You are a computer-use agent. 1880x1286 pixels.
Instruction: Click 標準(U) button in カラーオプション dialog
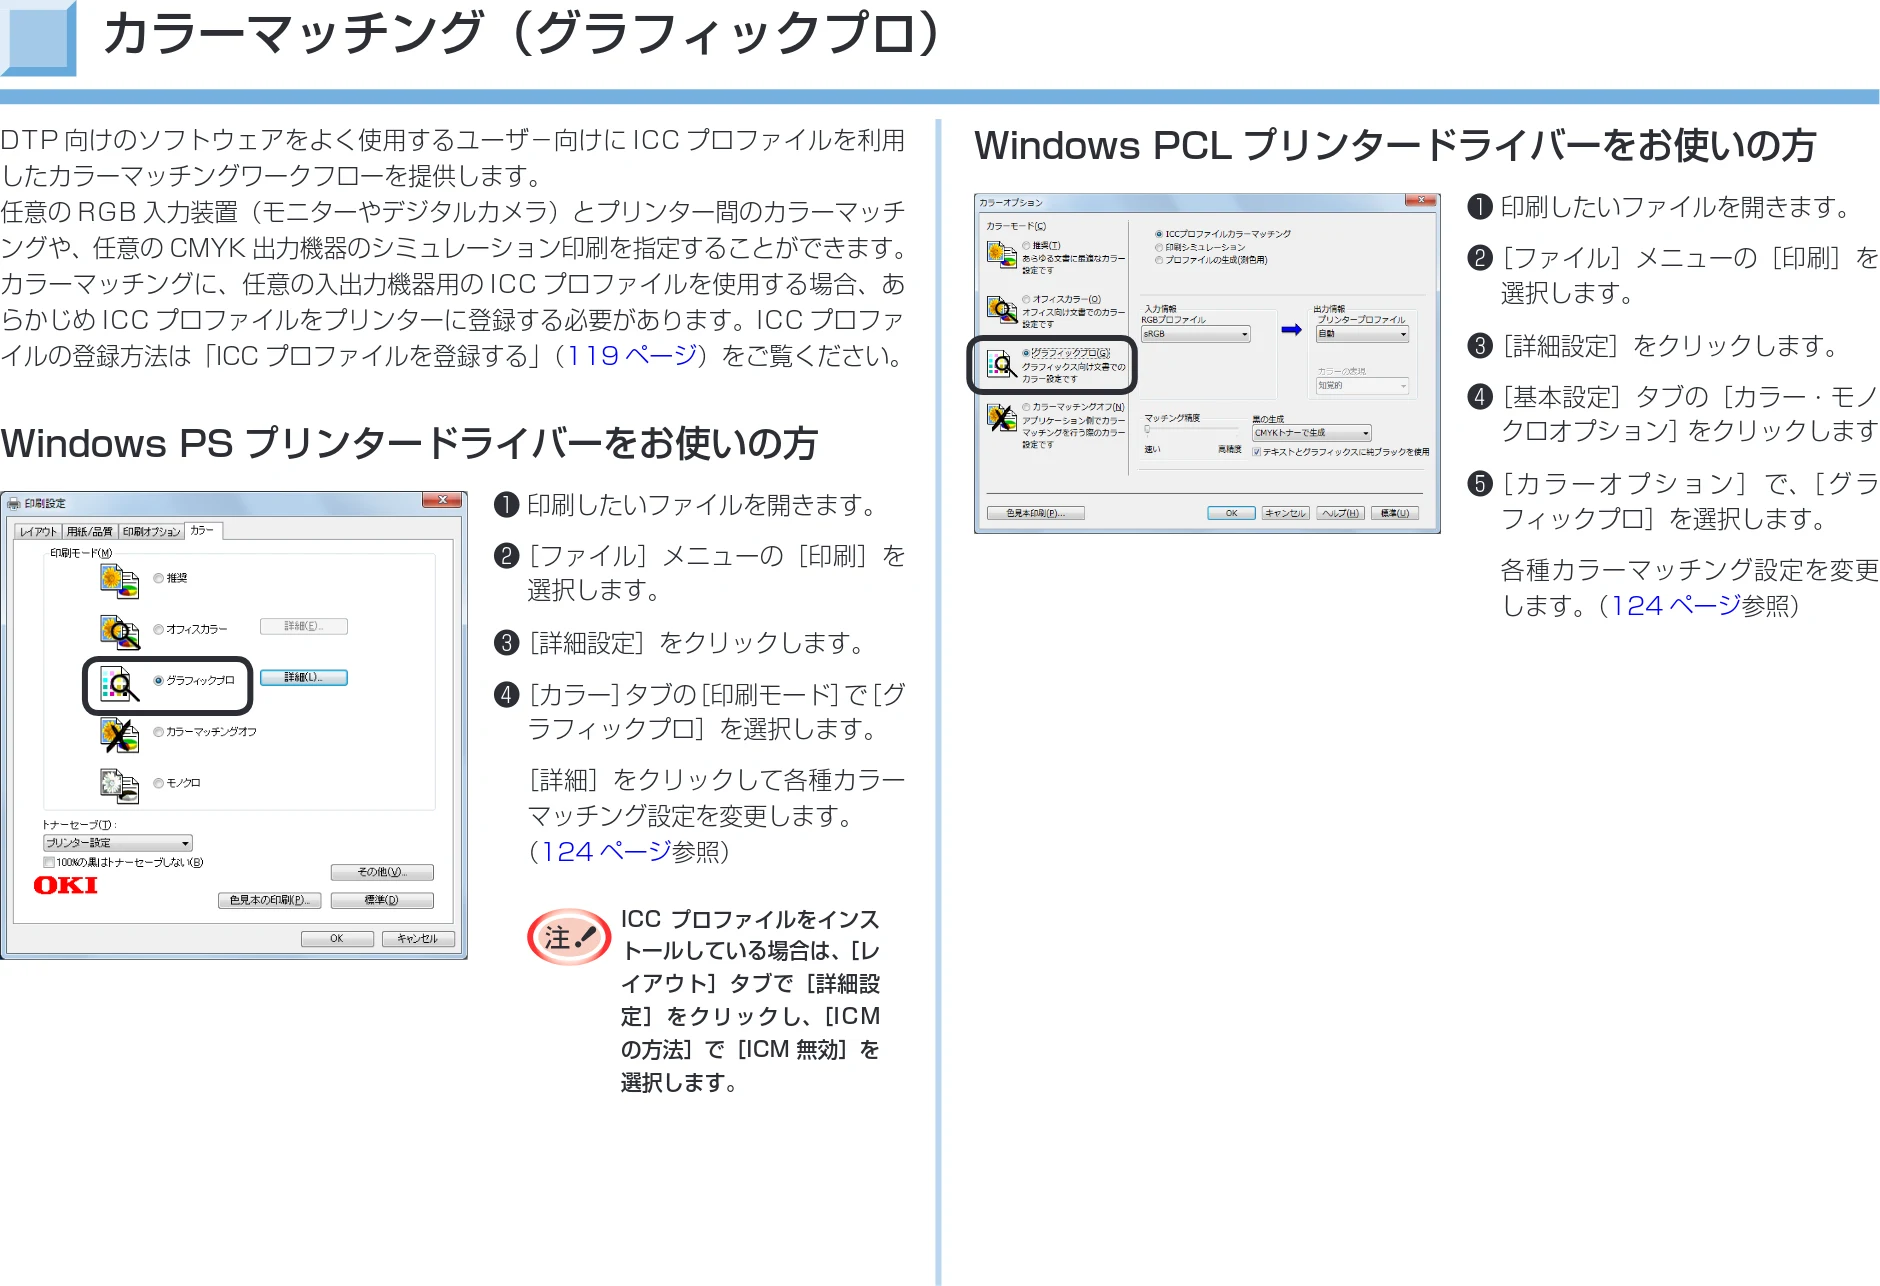click(x=1395, y=513)
